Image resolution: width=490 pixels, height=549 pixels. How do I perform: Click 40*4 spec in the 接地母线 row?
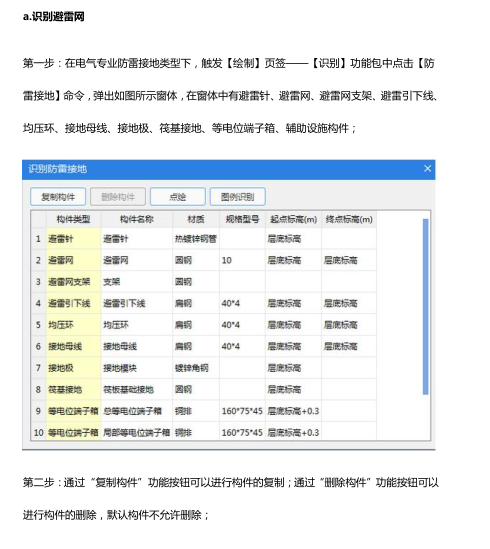242,346
